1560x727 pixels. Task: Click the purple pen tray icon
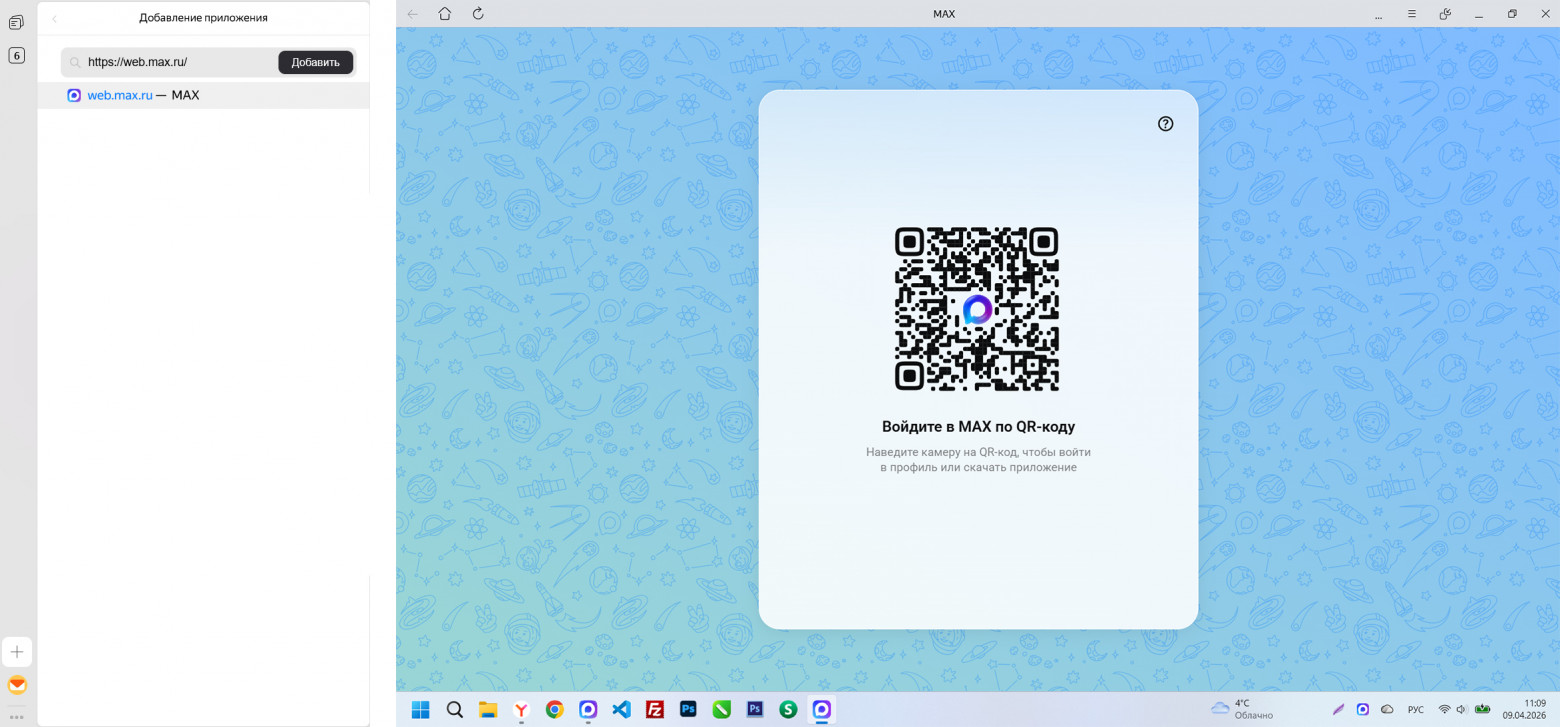(1339, 709)
